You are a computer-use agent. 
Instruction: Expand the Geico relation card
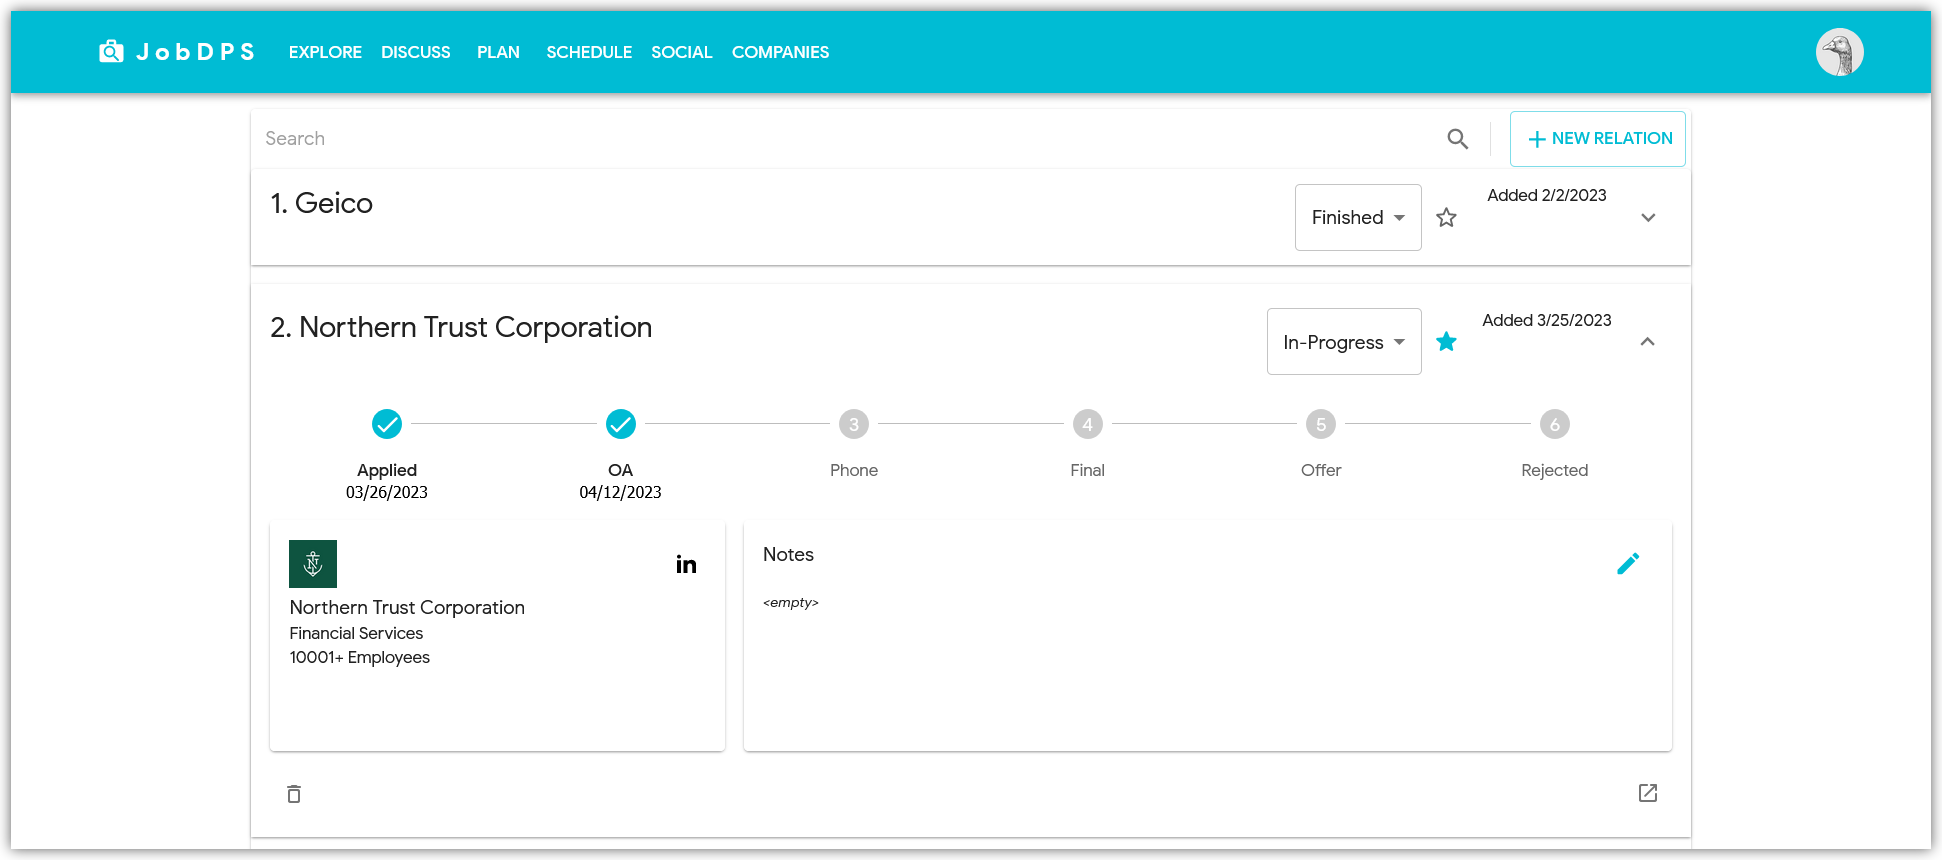coord(1648,217)
